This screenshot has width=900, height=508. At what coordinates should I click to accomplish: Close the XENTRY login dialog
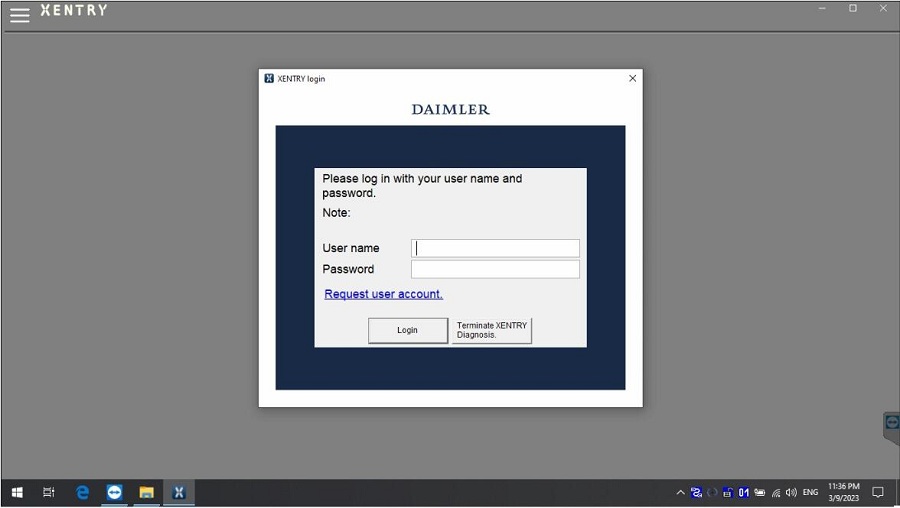tap(633, 78)
